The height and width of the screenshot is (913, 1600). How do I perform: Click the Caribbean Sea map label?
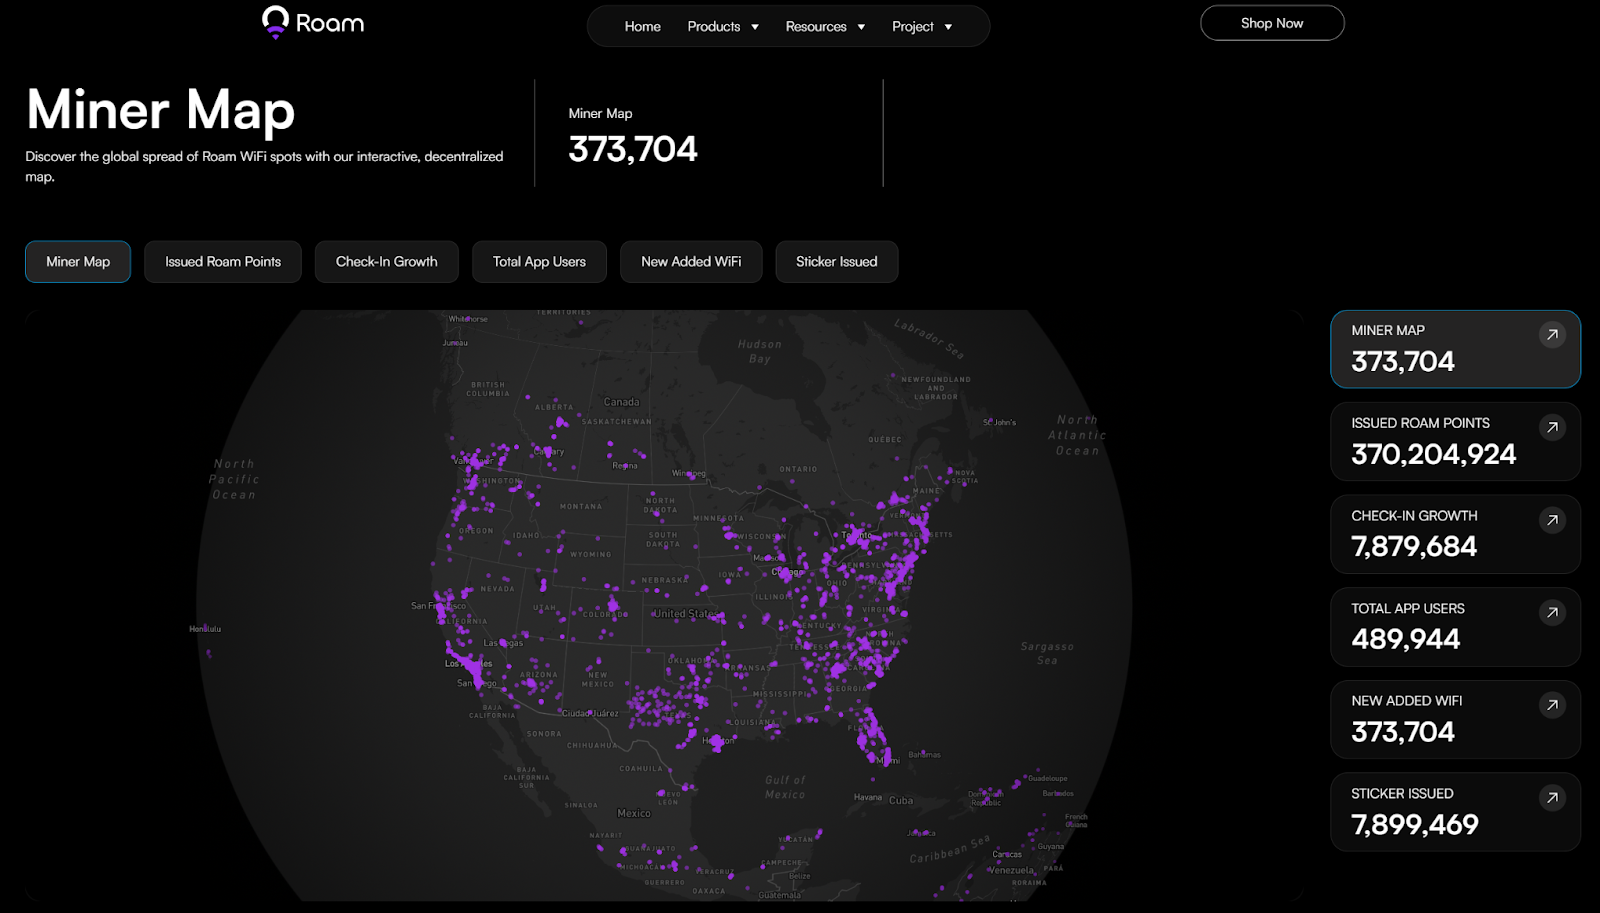pyautogui.click(x=949, y=850)
